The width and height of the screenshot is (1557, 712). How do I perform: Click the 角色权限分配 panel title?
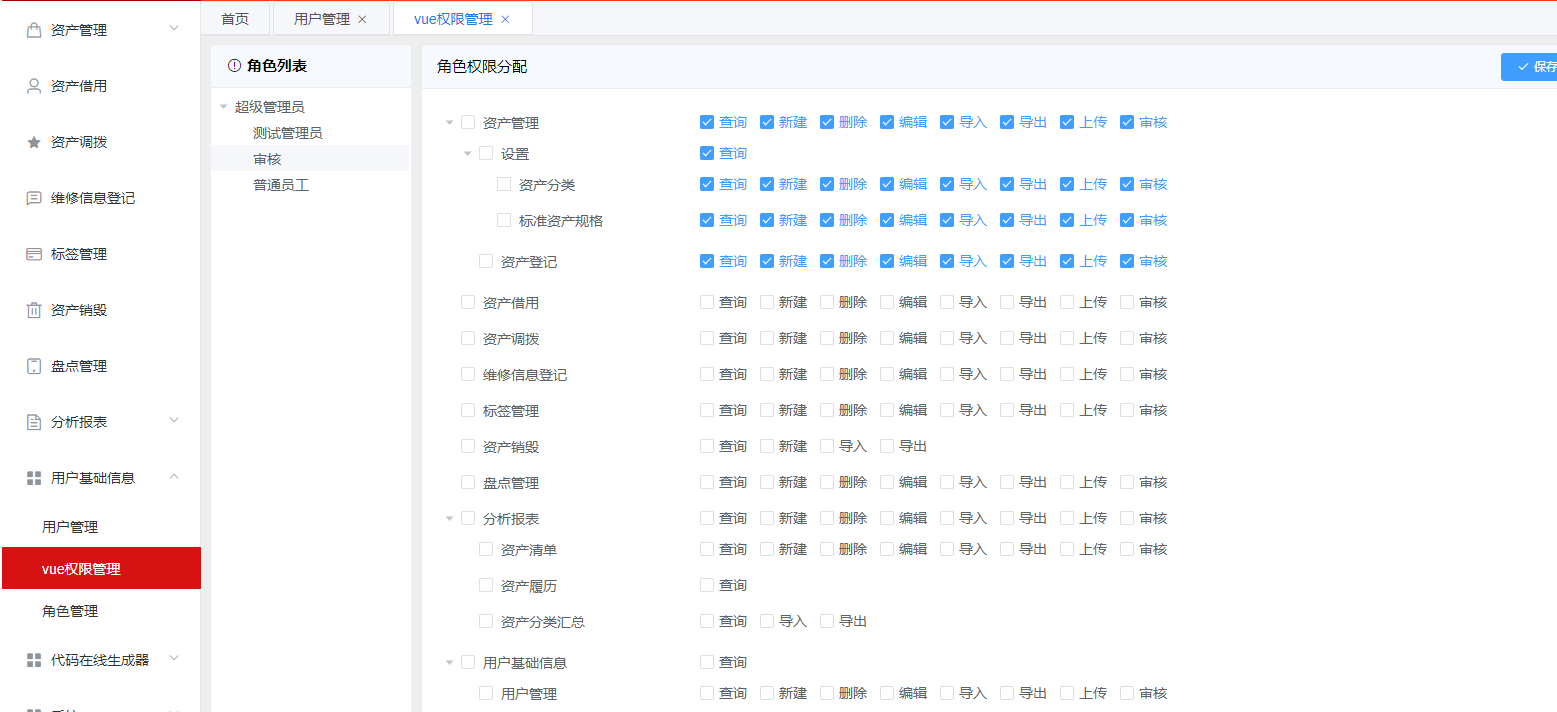tap(482, 67)
